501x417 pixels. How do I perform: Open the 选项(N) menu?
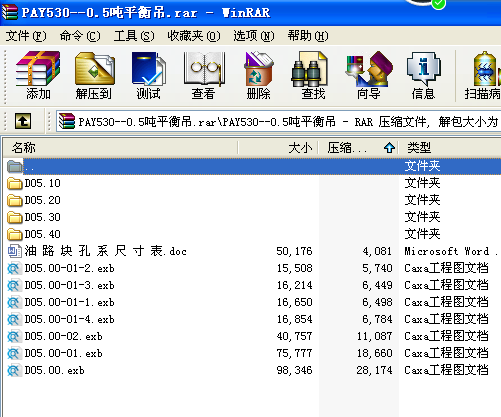point(254,36)
